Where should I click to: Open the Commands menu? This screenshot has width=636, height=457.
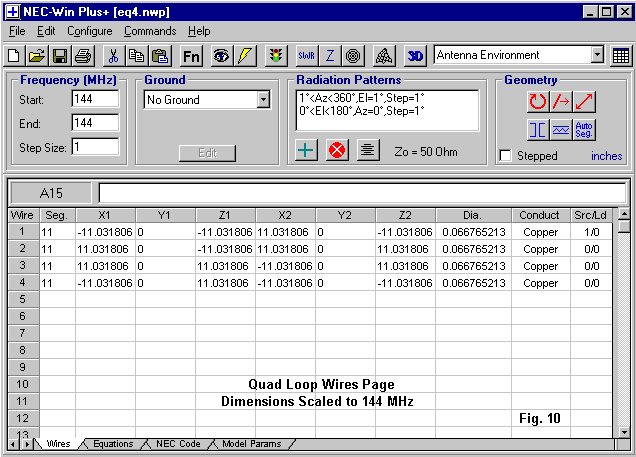[150, 31]
